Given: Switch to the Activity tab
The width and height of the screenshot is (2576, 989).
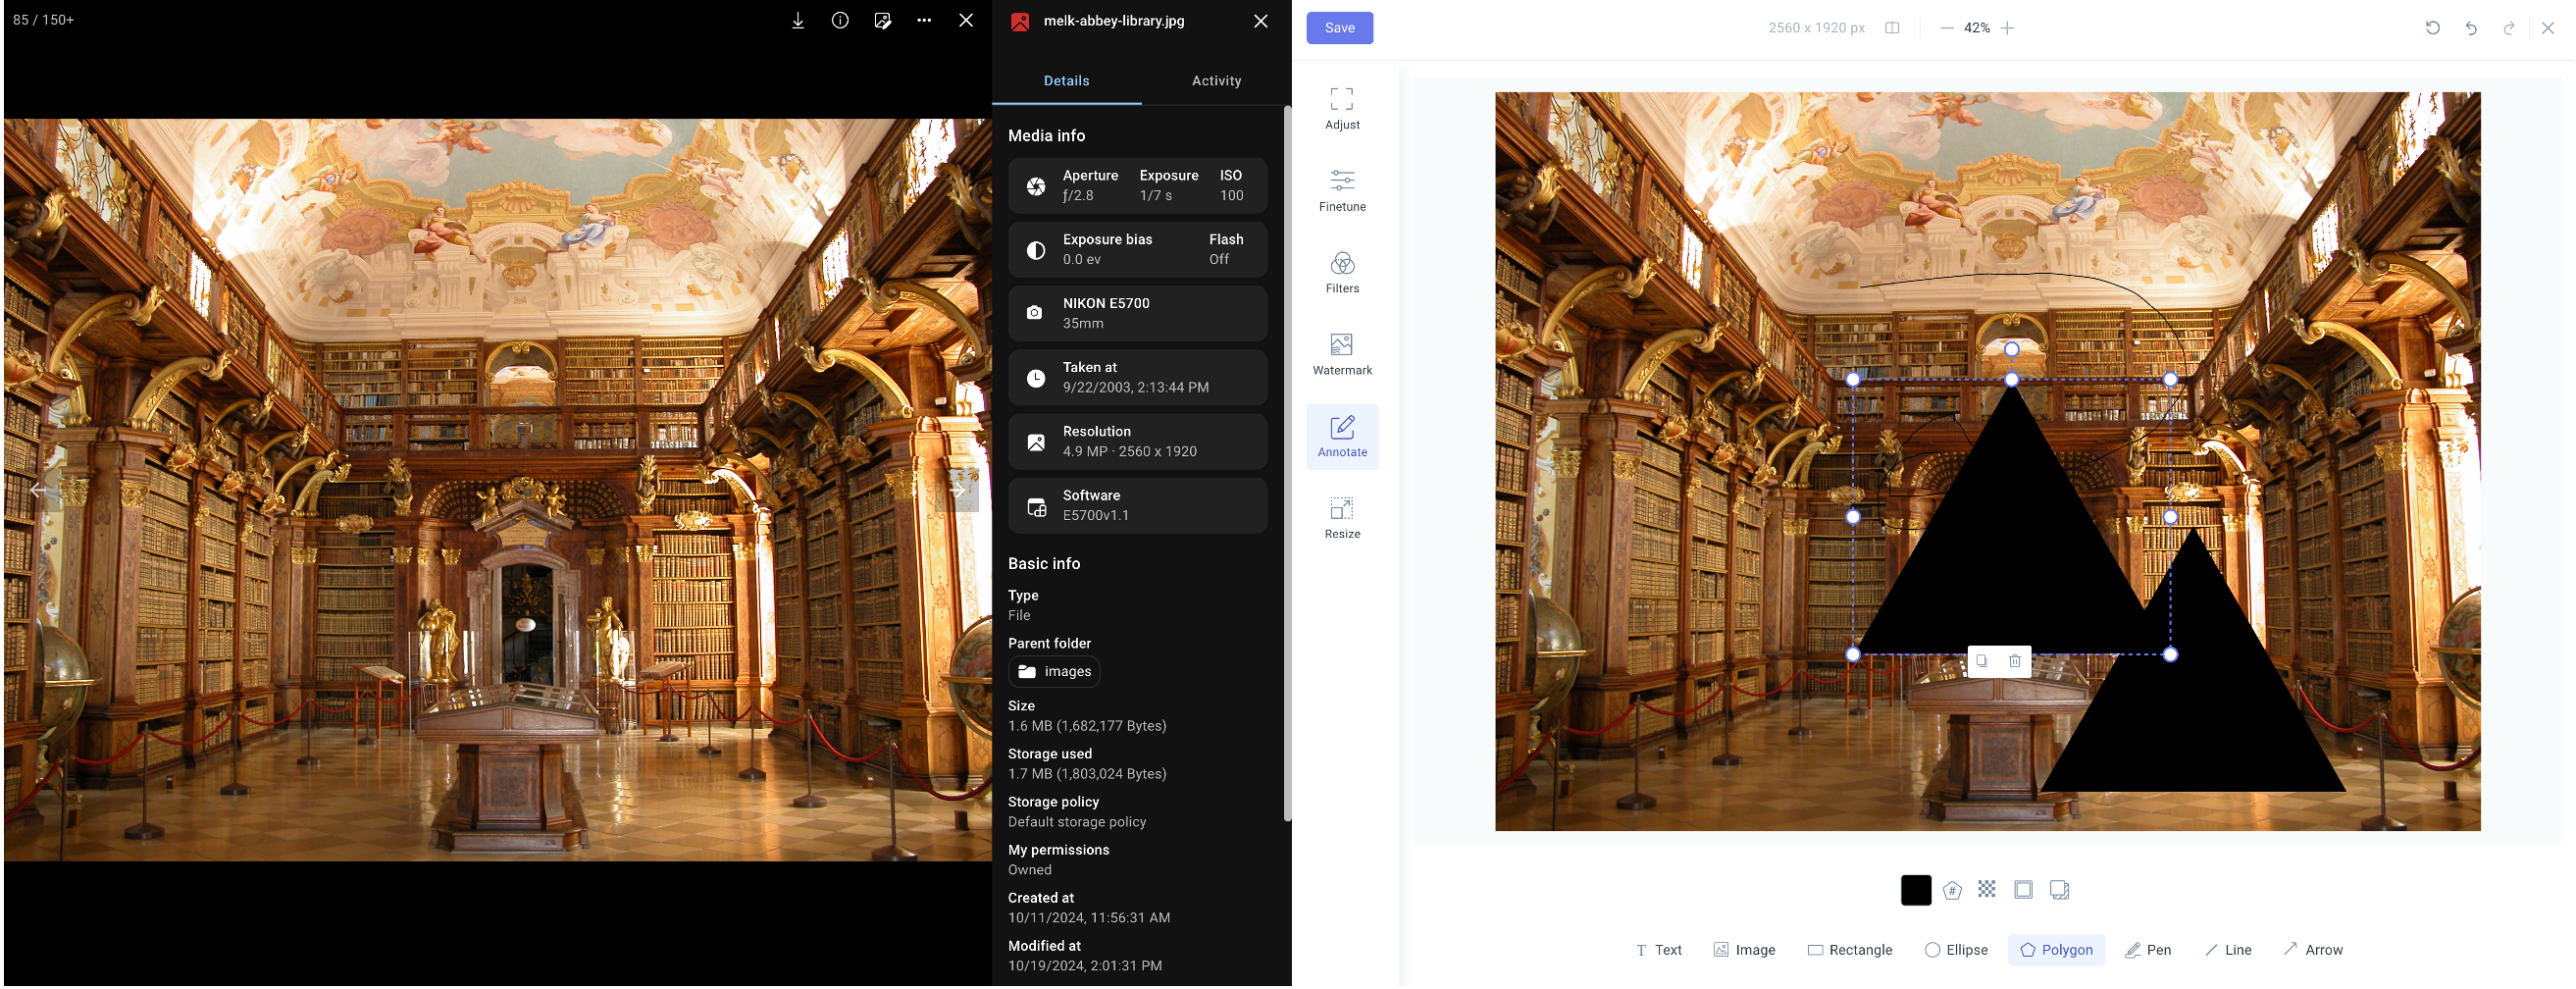Looking at the screenshot, I should point(1215,80).
